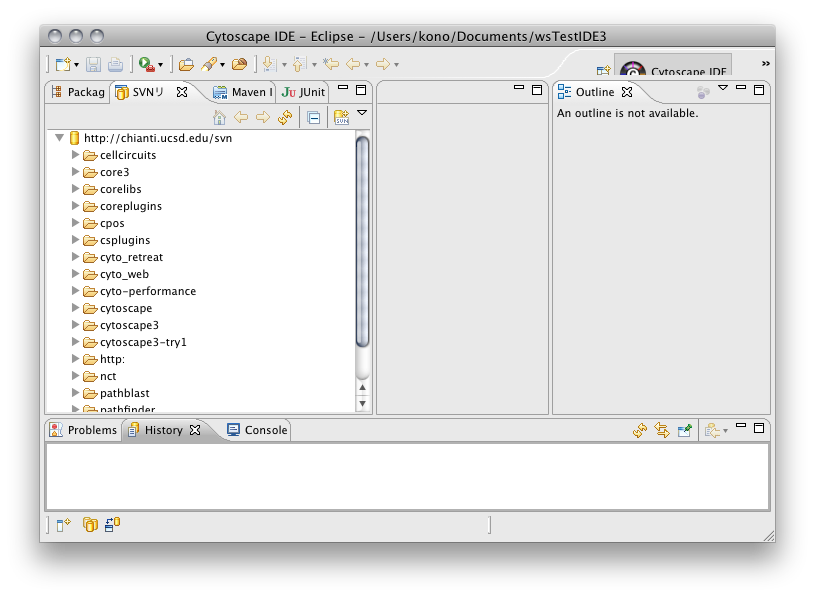The width and height of the screenshot is (815, 597).
Task: Click the Back navigation arrow in main toolbar
Action: [353, 64]
